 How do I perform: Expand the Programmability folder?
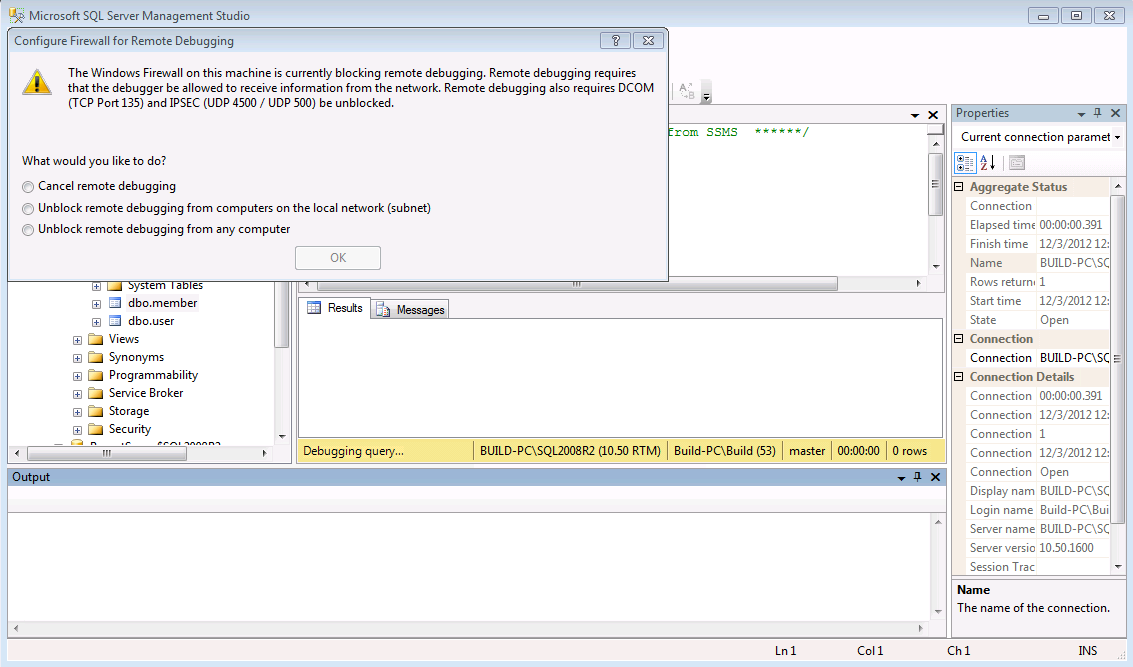tap(77, 376)
